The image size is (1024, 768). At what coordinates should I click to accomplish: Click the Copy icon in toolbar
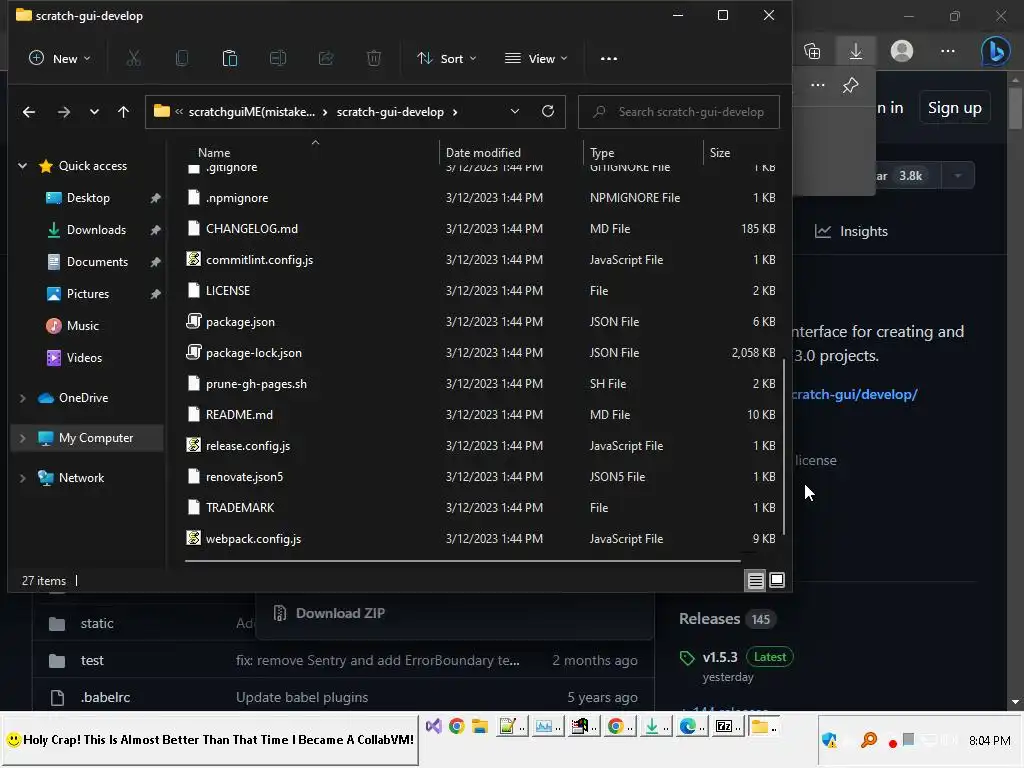click(182, 59)
